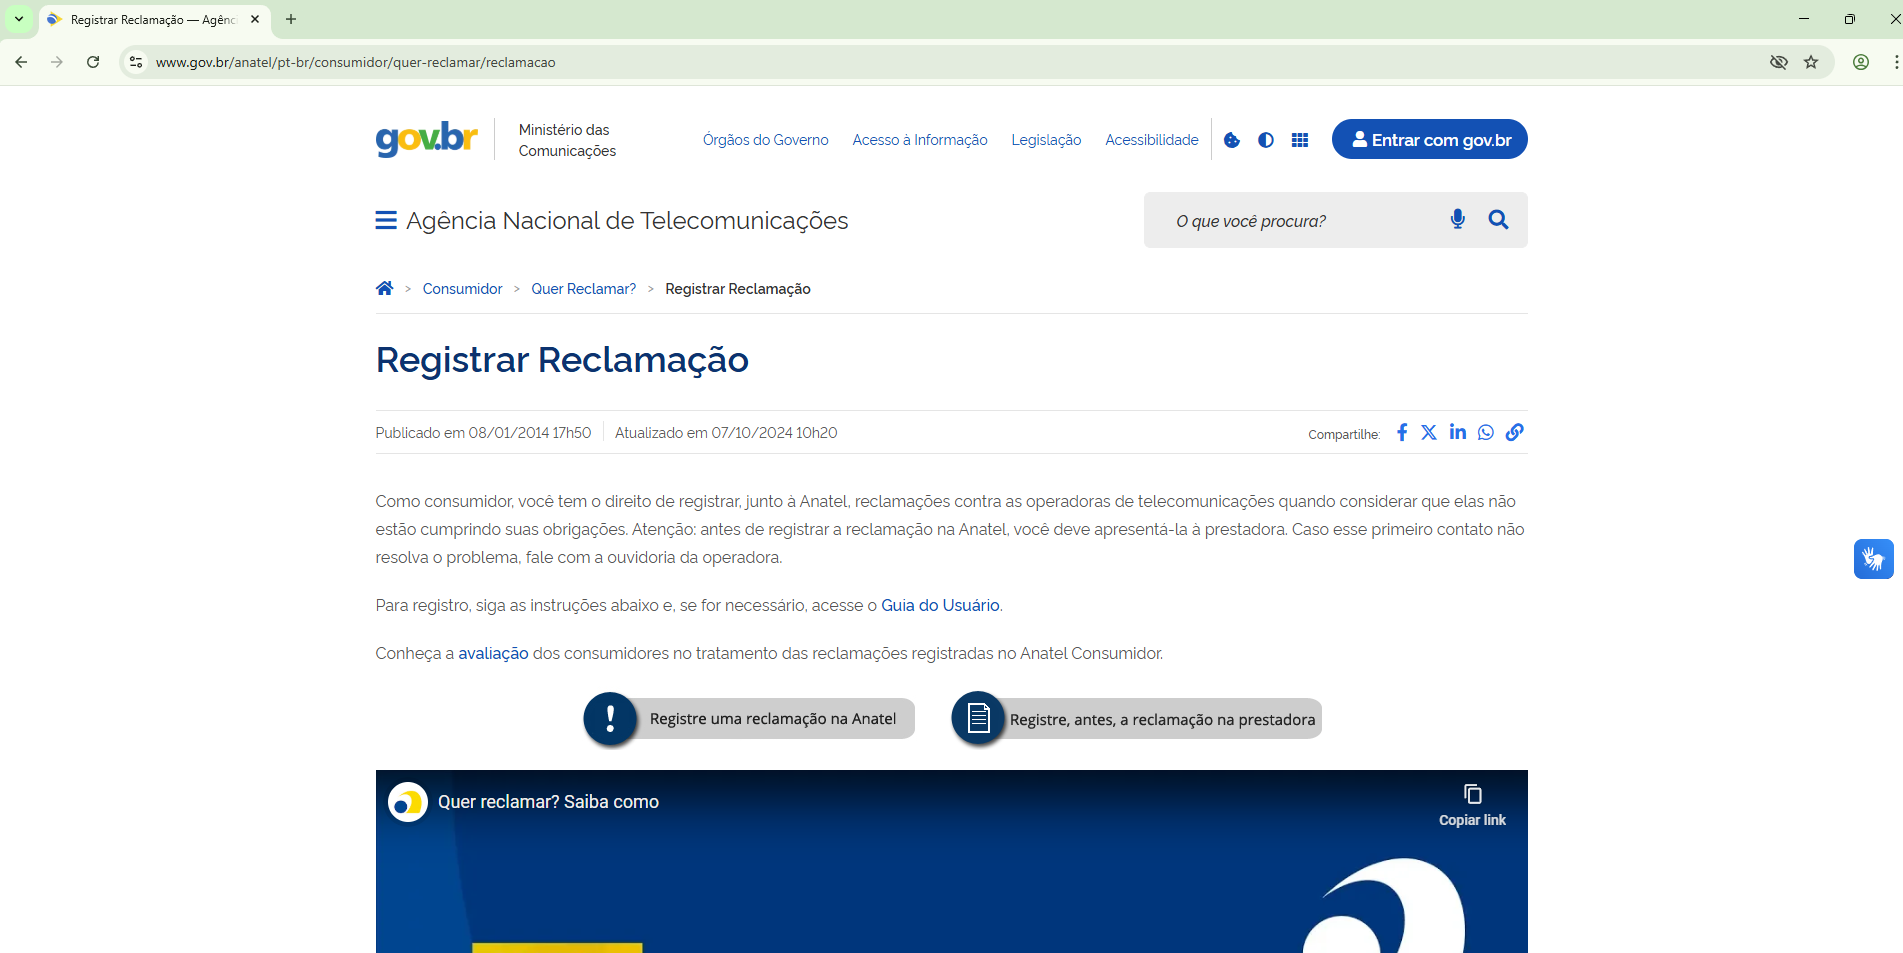Toggle the bookmark star in the address bar
The width and height of the screenshot is (1903, 953).
(1811, 62)
